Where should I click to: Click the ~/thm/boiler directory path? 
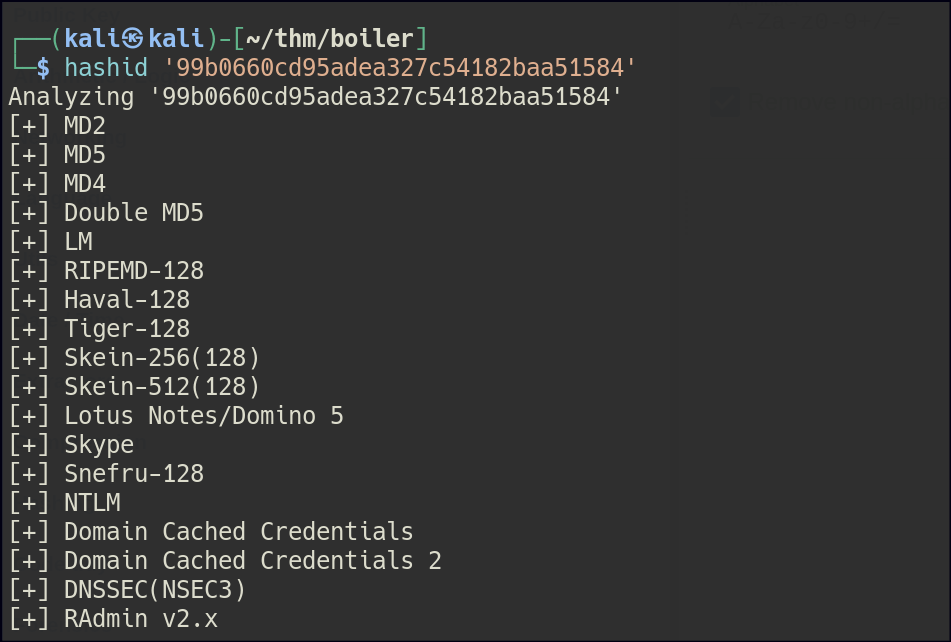pos(329,39)
